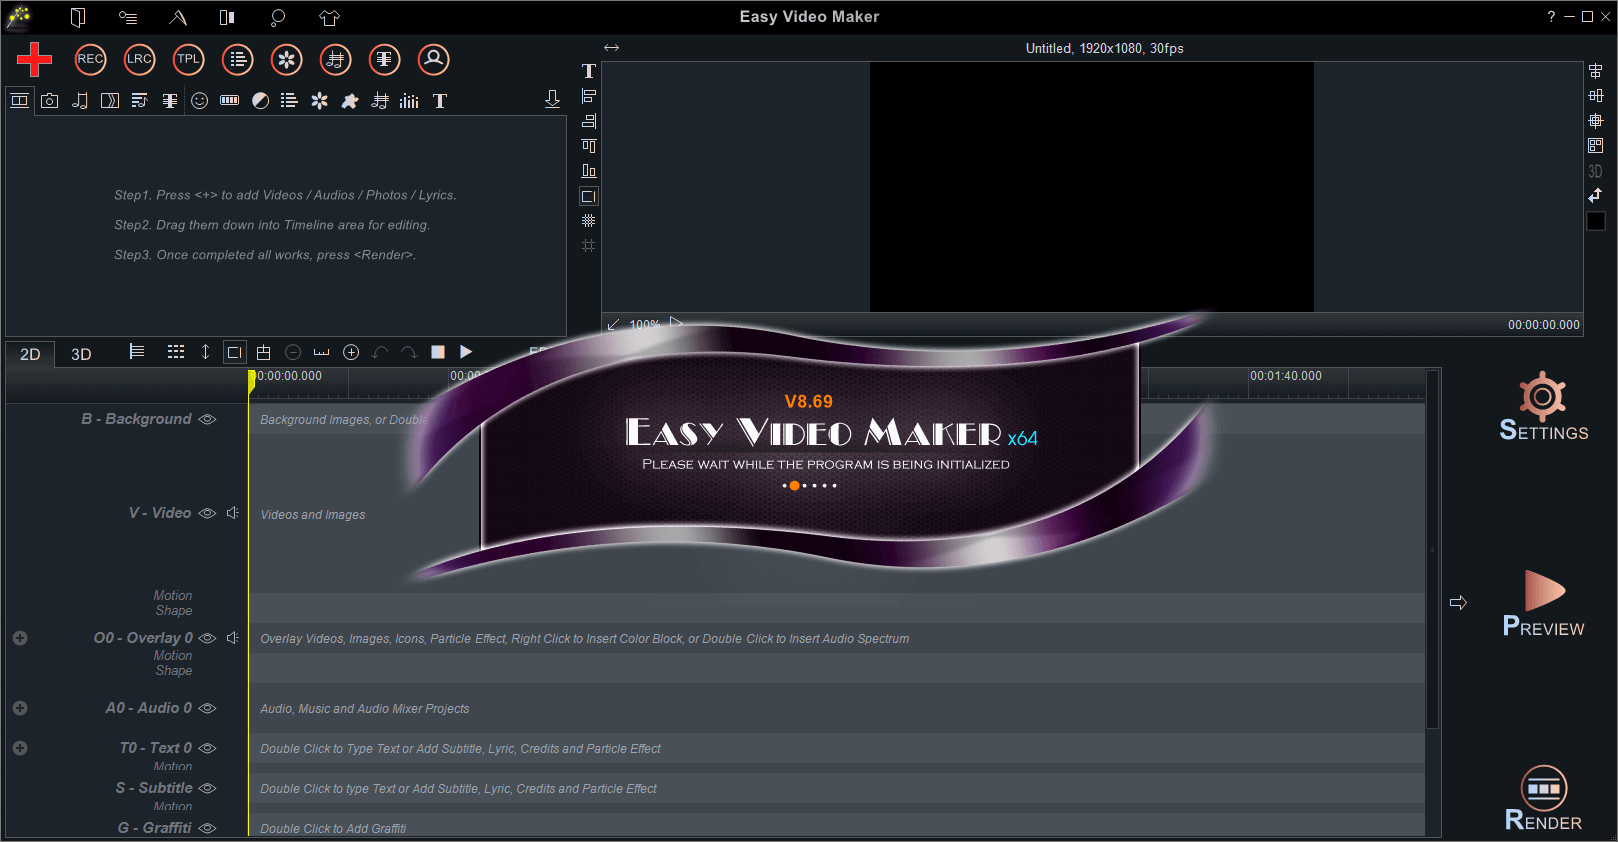Click the door/project icon in title bar

pyautogui.click(x=78, y=17)
